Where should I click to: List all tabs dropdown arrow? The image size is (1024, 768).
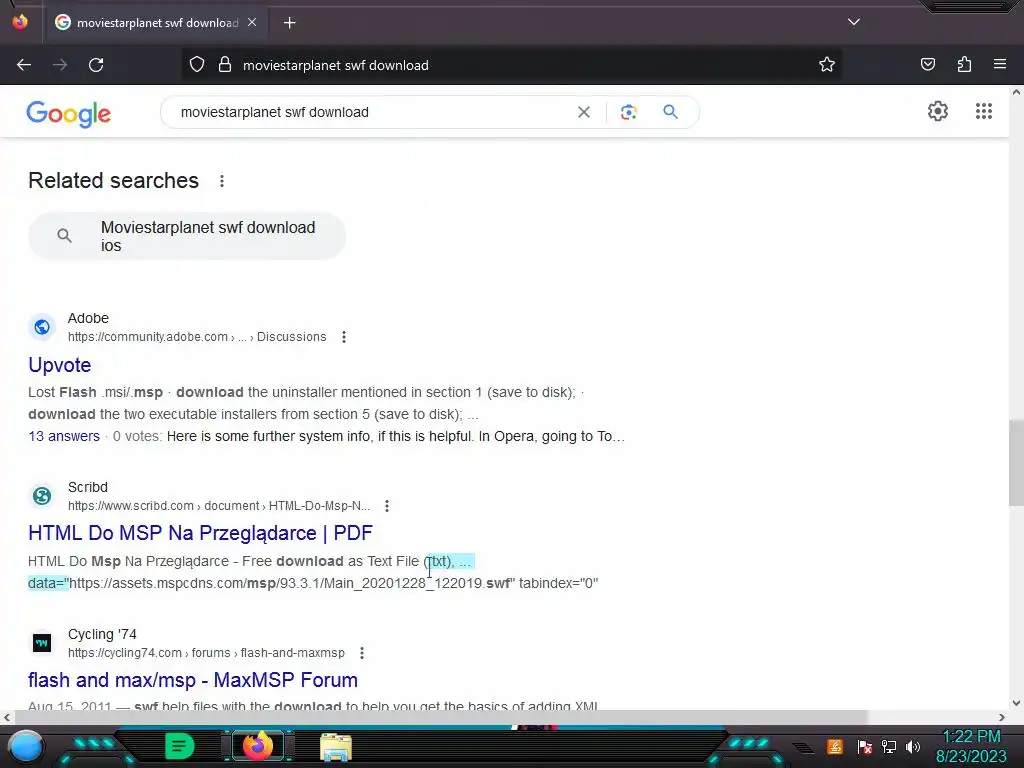point(854,22)
